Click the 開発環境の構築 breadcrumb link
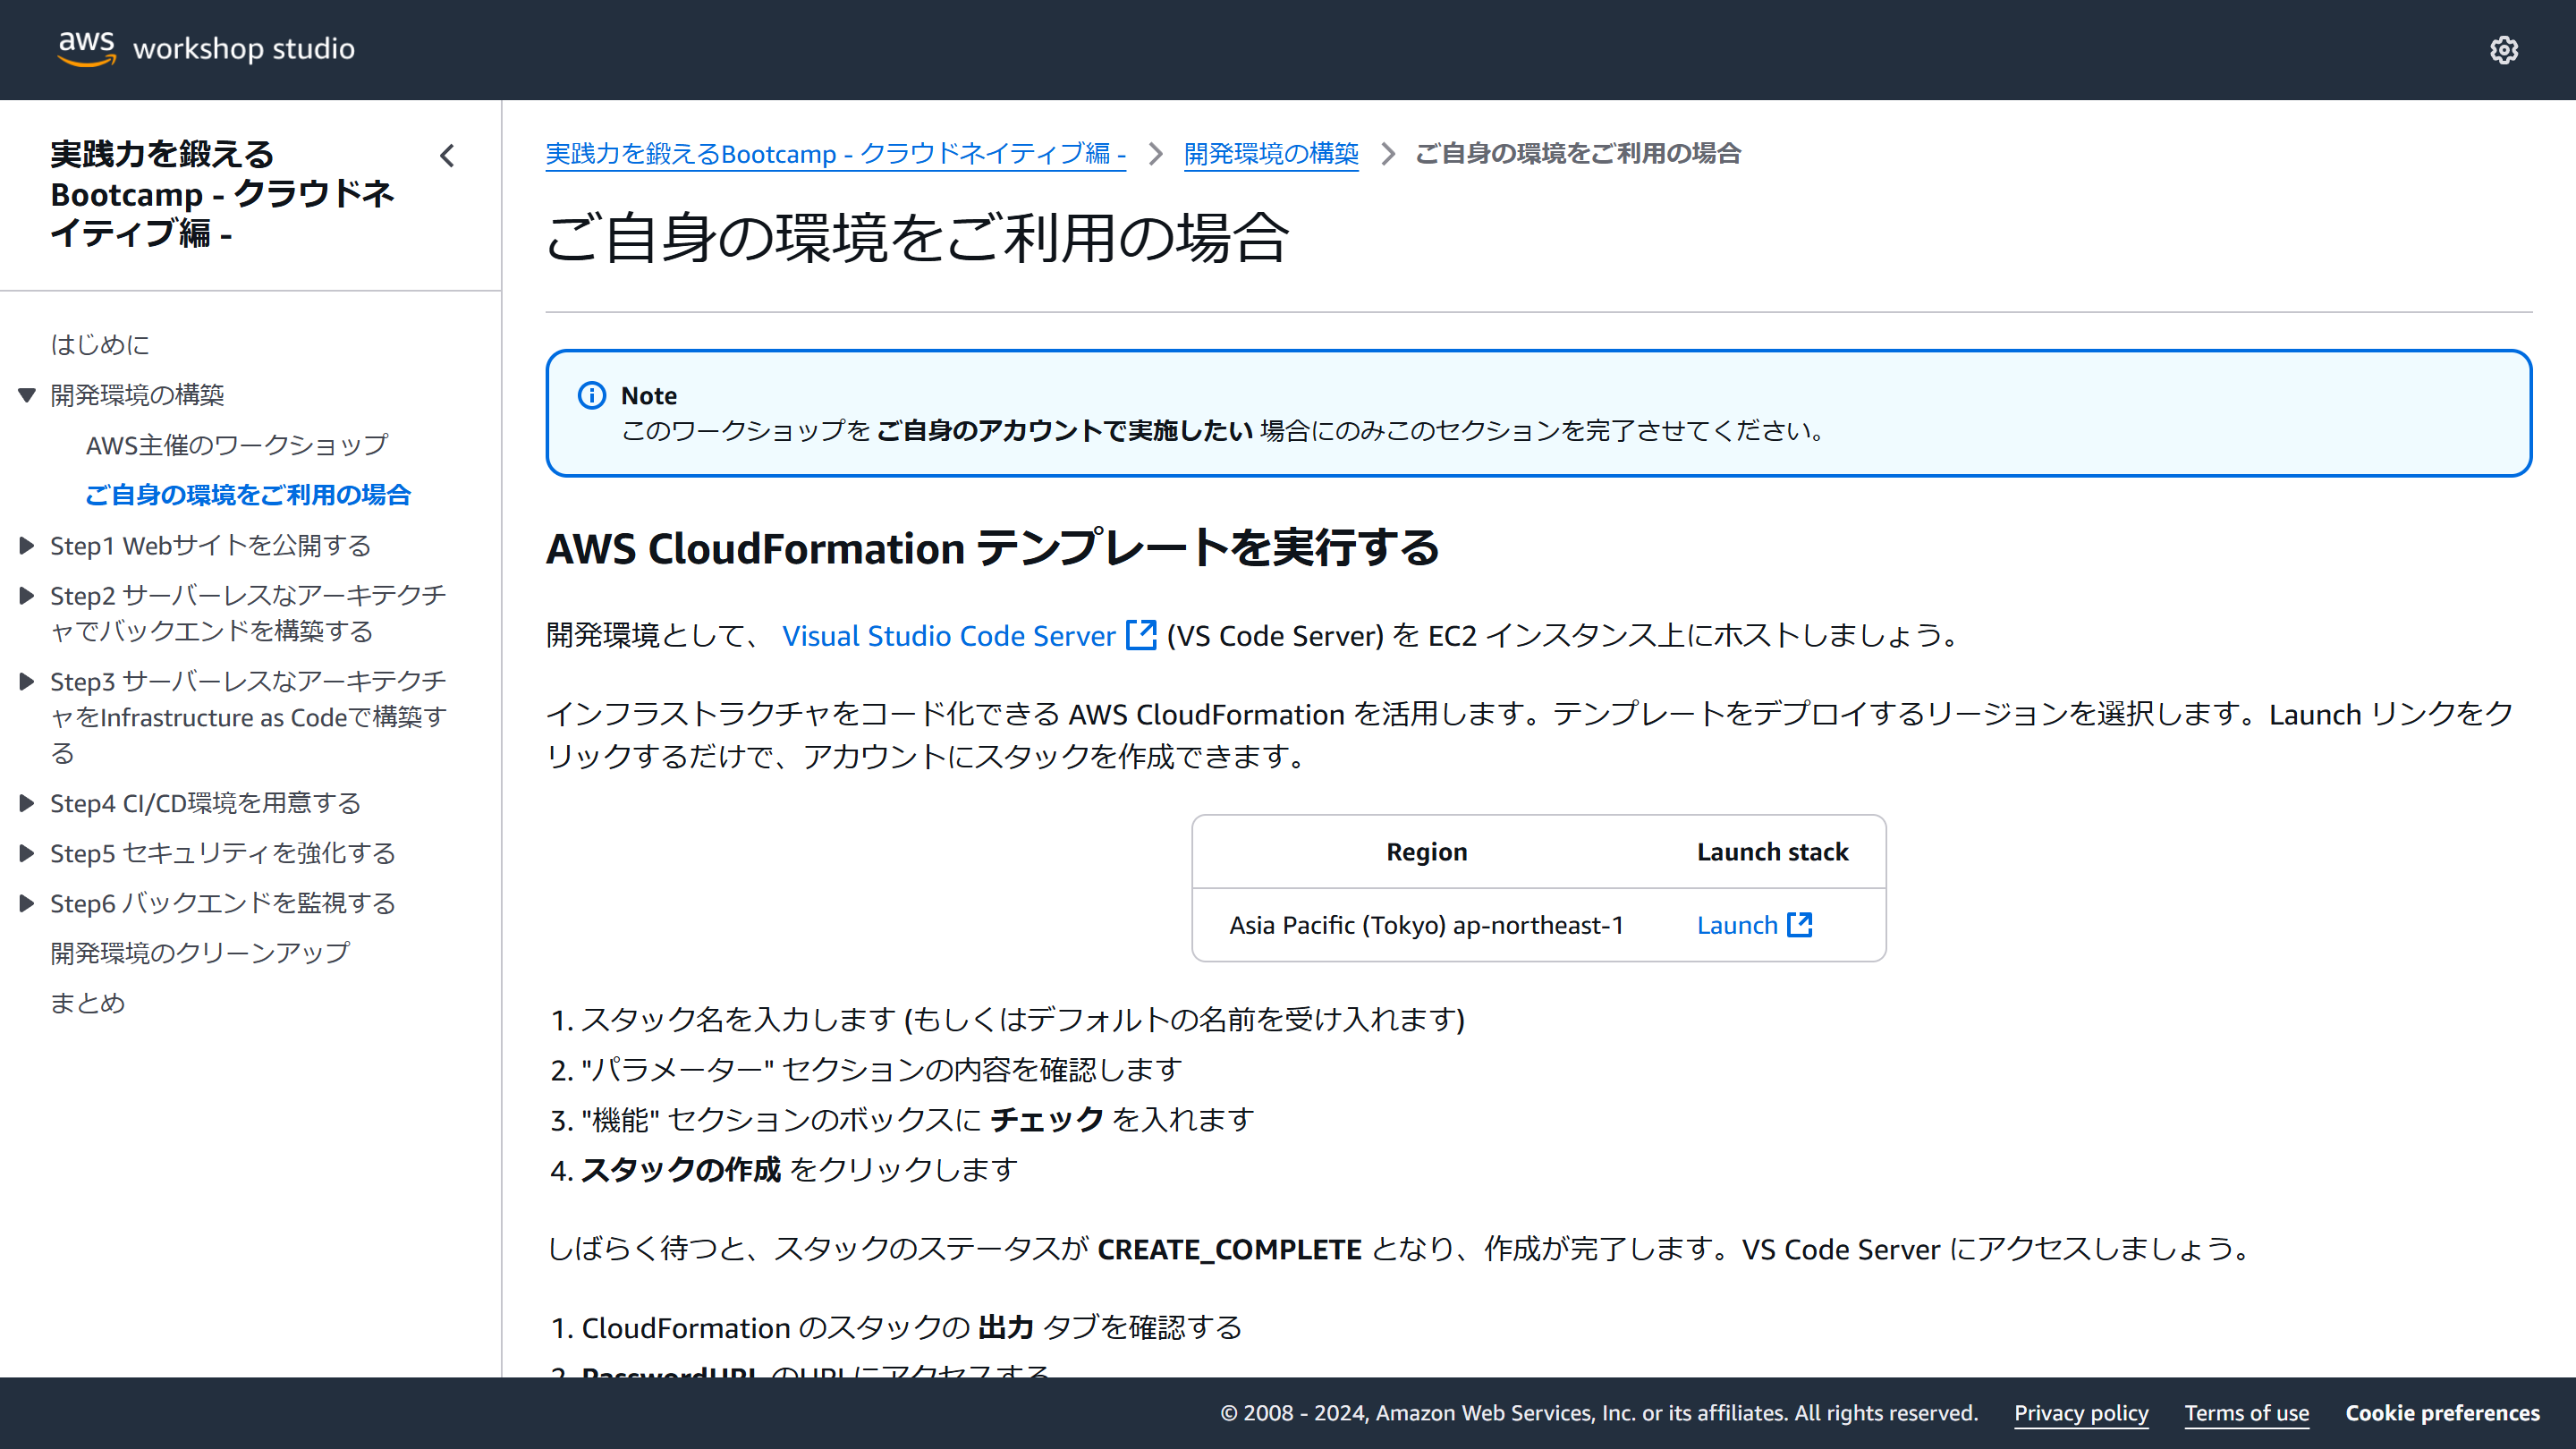2576x1449 pixels. [1270, 154]
